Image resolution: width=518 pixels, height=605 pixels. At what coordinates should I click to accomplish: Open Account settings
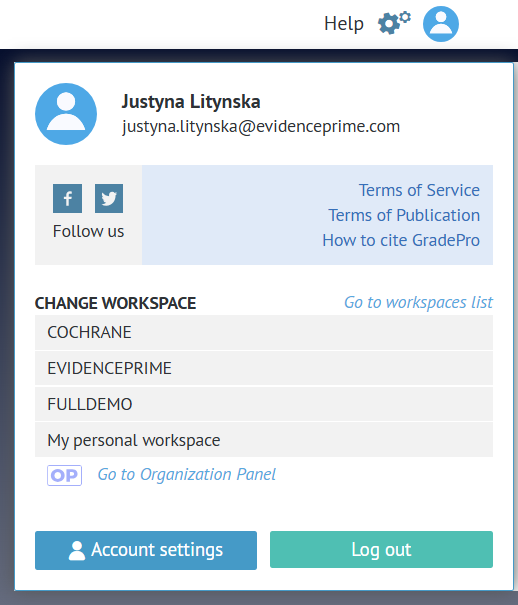click(x=146, y=550)
